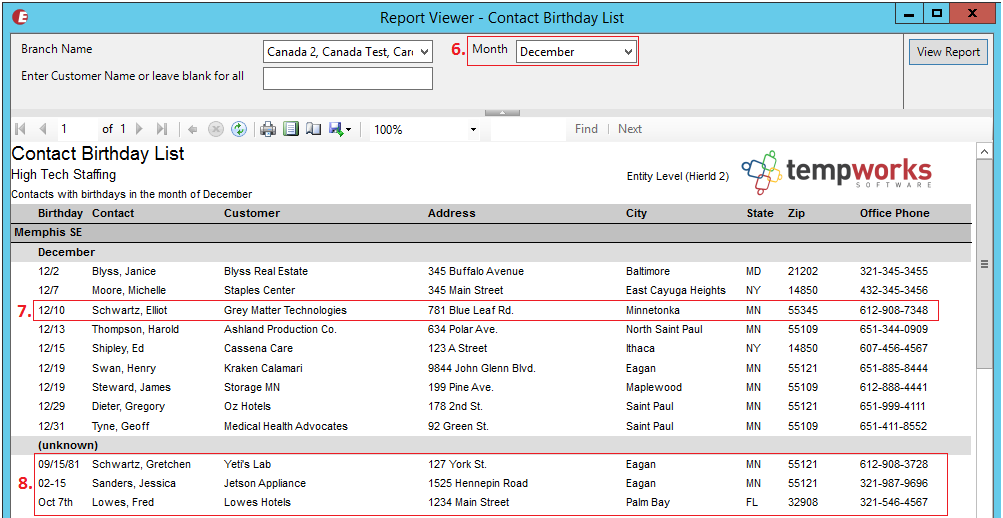Select contact Shipley, Ed

pyautogui.click(x=118, y=349)
